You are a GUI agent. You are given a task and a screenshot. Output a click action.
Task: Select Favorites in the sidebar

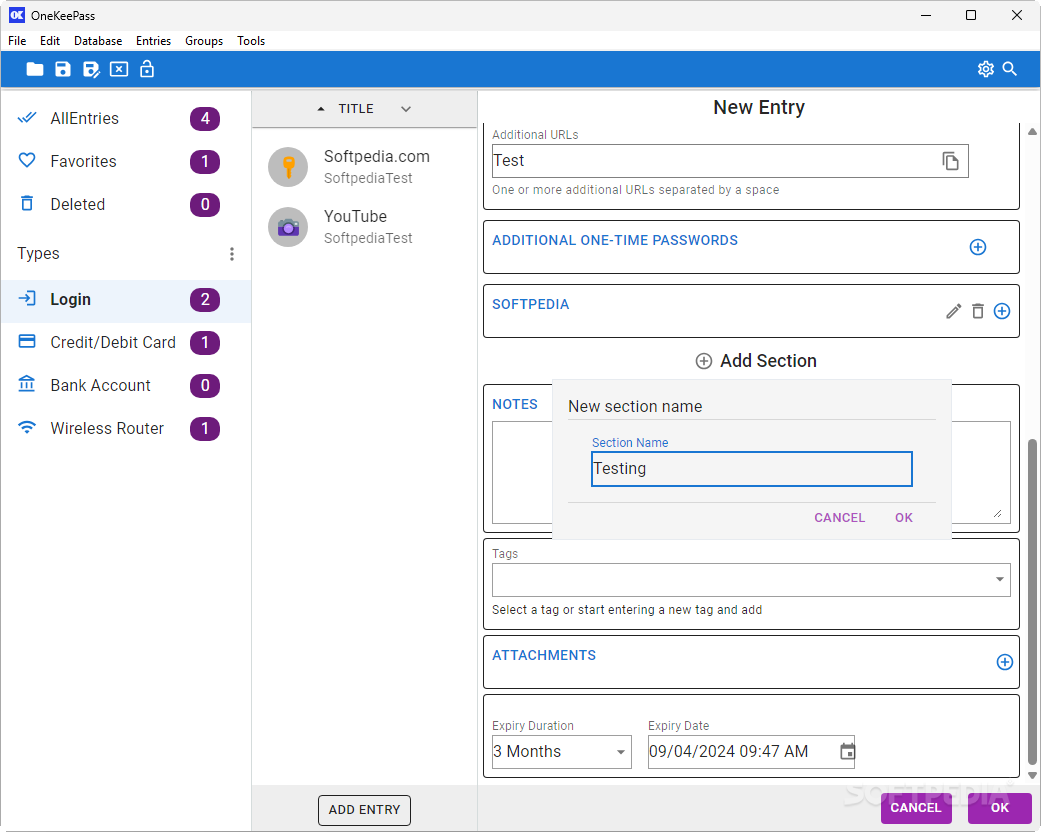pyautogui.click(x=125, y=161)
